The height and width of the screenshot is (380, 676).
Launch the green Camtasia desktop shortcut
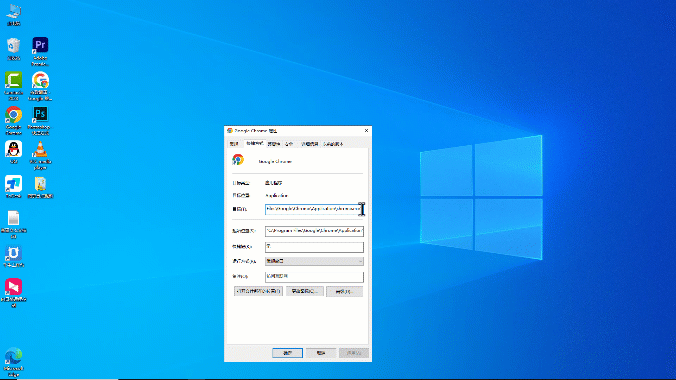point(14,86)
